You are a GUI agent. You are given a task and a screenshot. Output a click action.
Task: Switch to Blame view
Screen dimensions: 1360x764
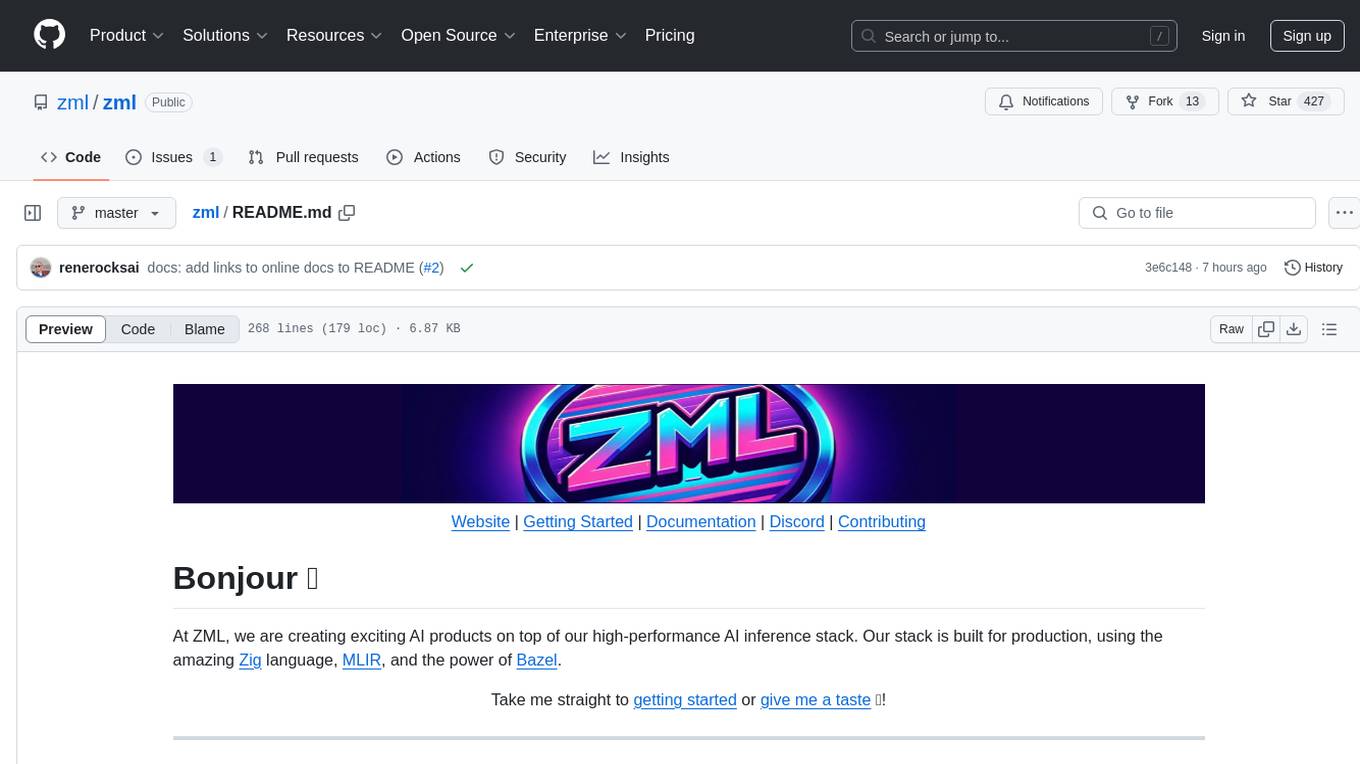pos(204,329)
